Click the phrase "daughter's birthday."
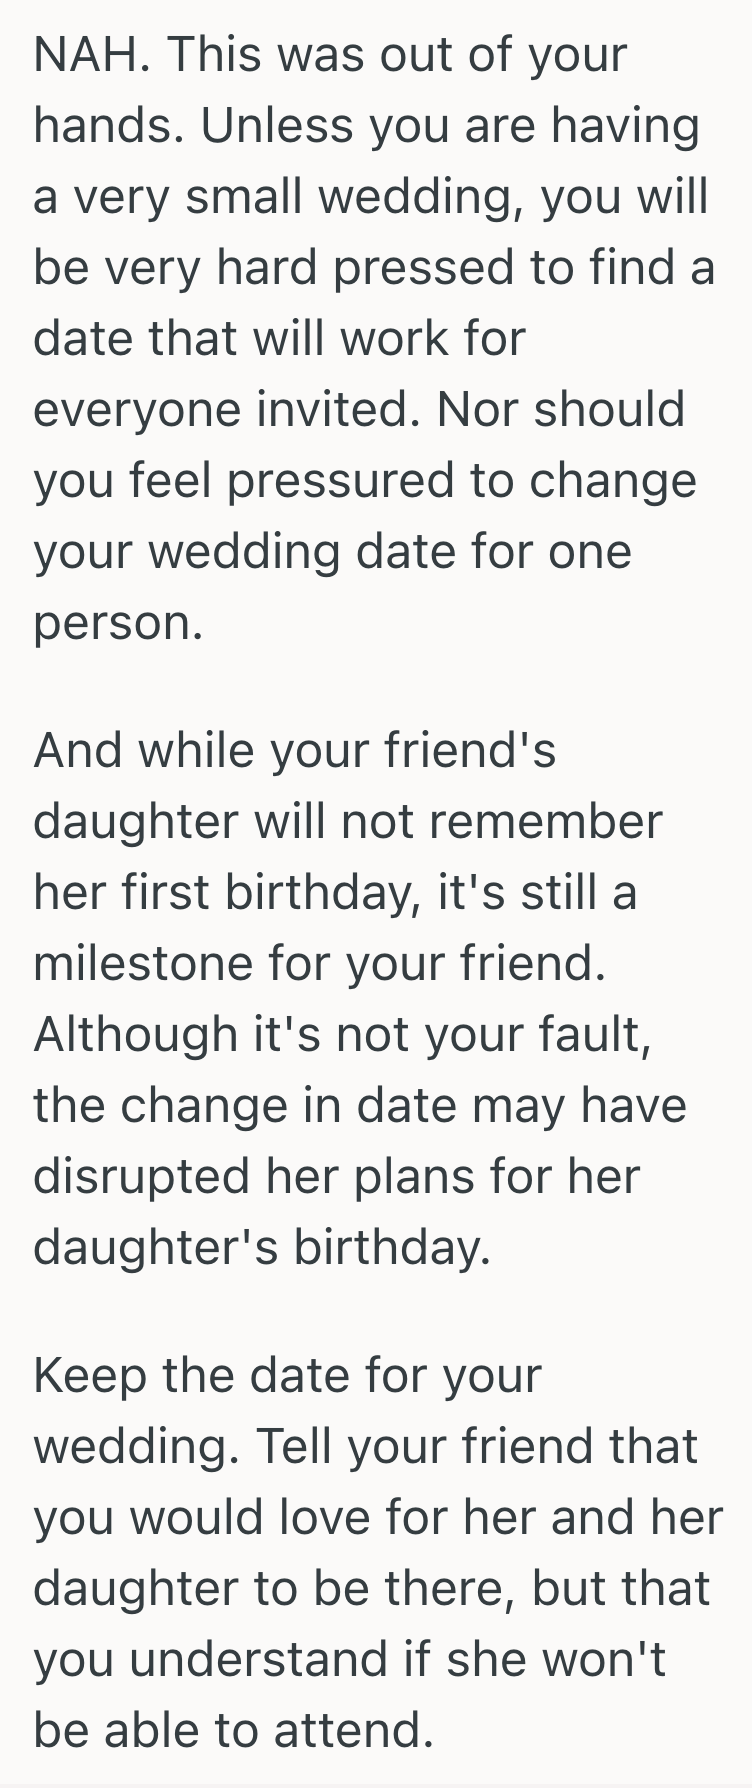This screenshot has width=752, height=1788. coord(262,1247)
